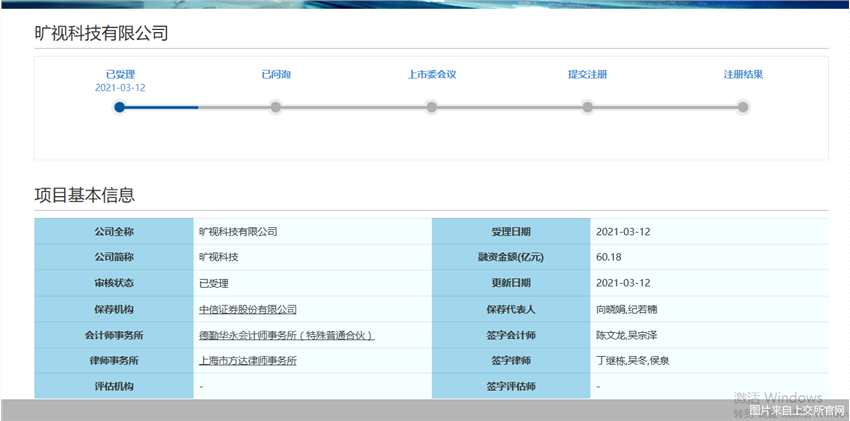Select the 上市委会议 stage label

[x=432, y=75]
